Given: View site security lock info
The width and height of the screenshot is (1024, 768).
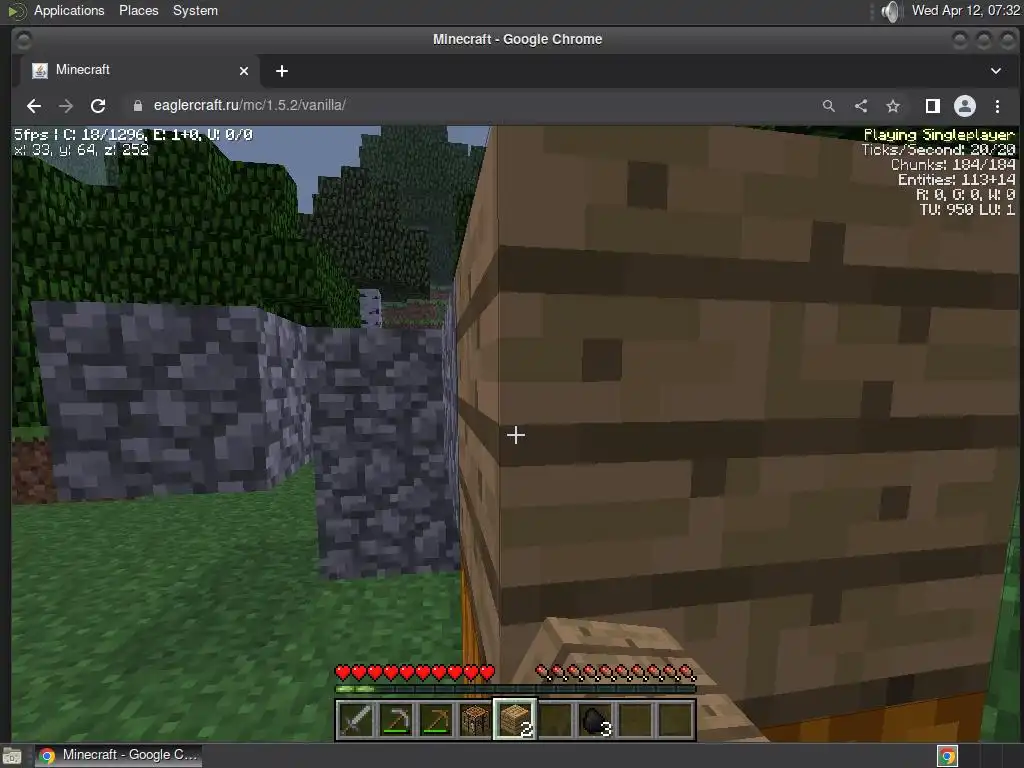Looking at the screenshot, I should 138,106.
